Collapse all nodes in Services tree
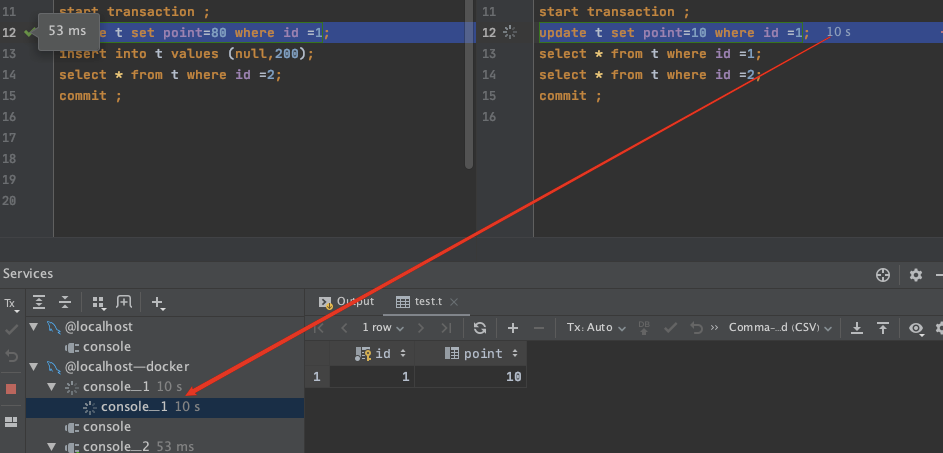Screen dimensions: 943x453 coord(65,302)
